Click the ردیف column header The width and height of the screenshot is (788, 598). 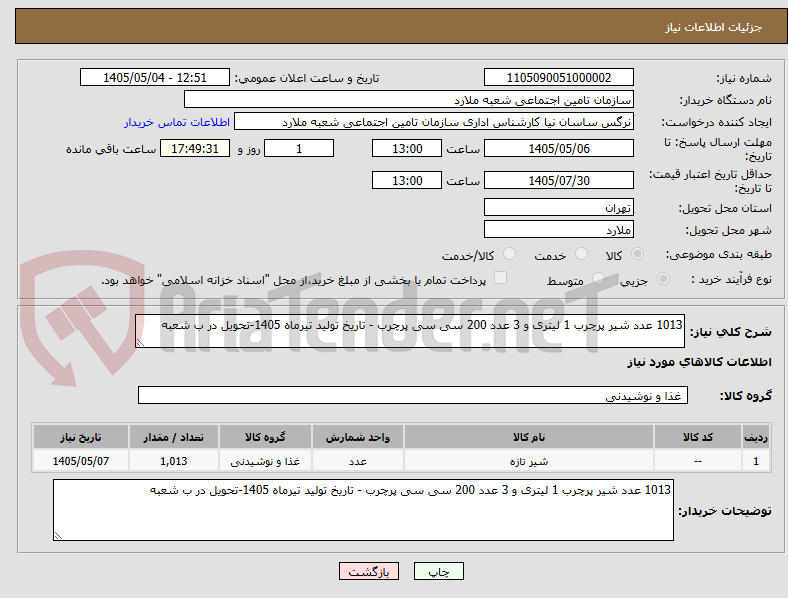click(x=756, y=437)
